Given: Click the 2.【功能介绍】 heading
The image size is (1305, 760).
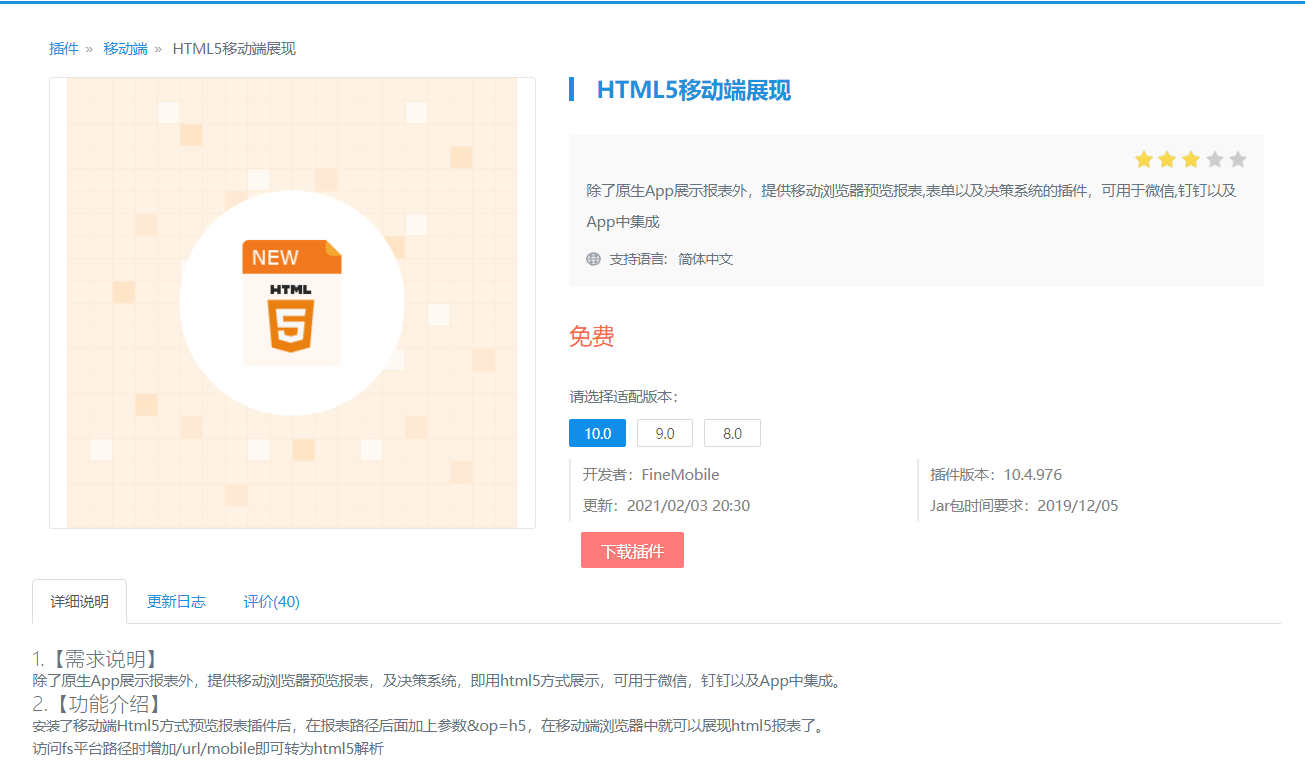Looking at the screenshot, I should pos(96,703).
